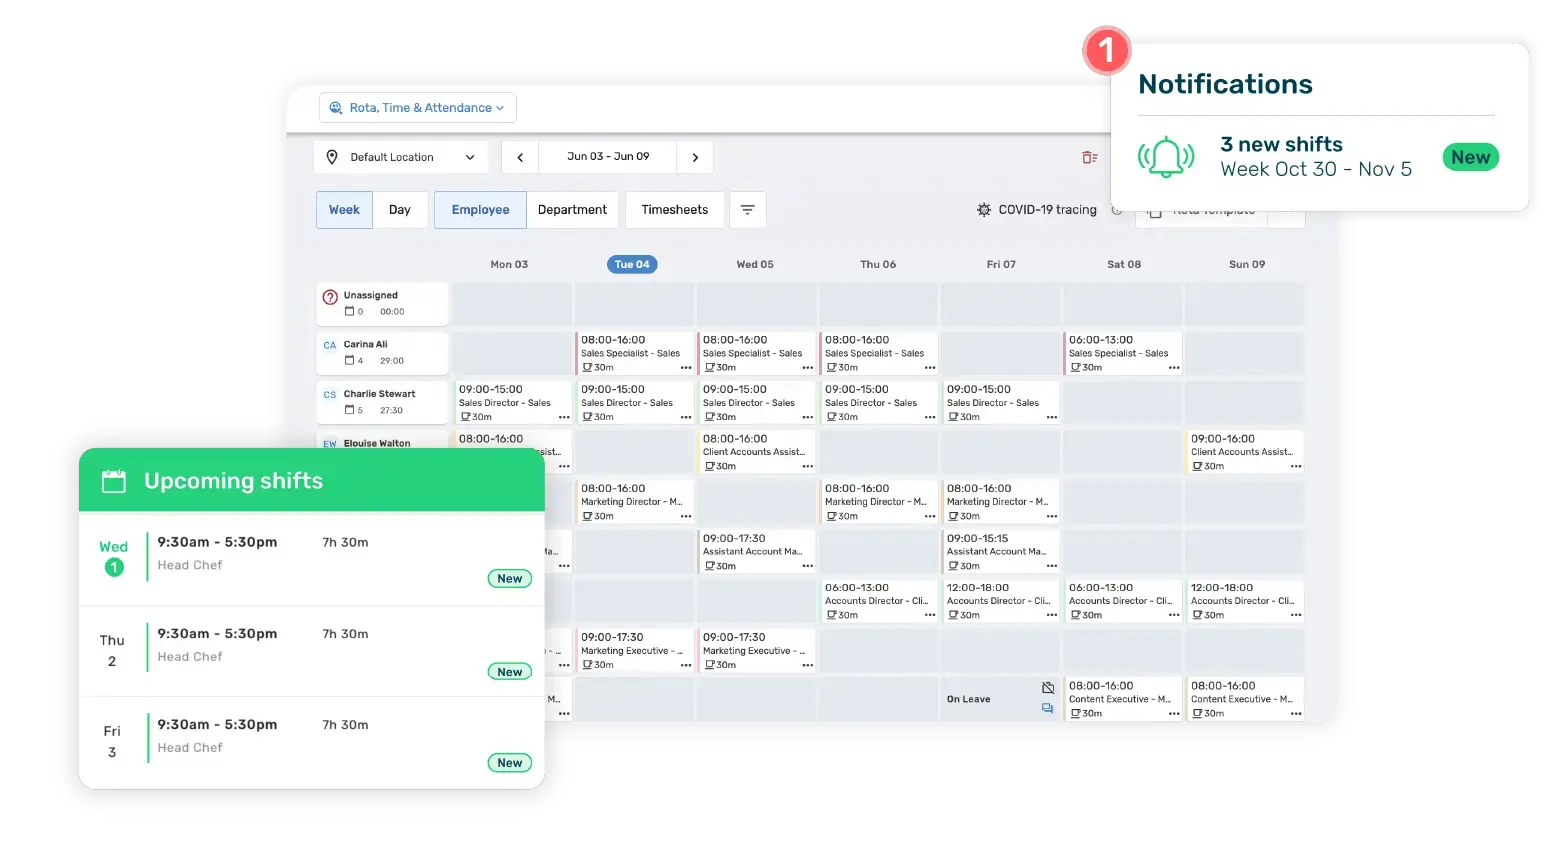
Task: Open the filter icon next to Timesheets
Action: (x=747, y=209)
